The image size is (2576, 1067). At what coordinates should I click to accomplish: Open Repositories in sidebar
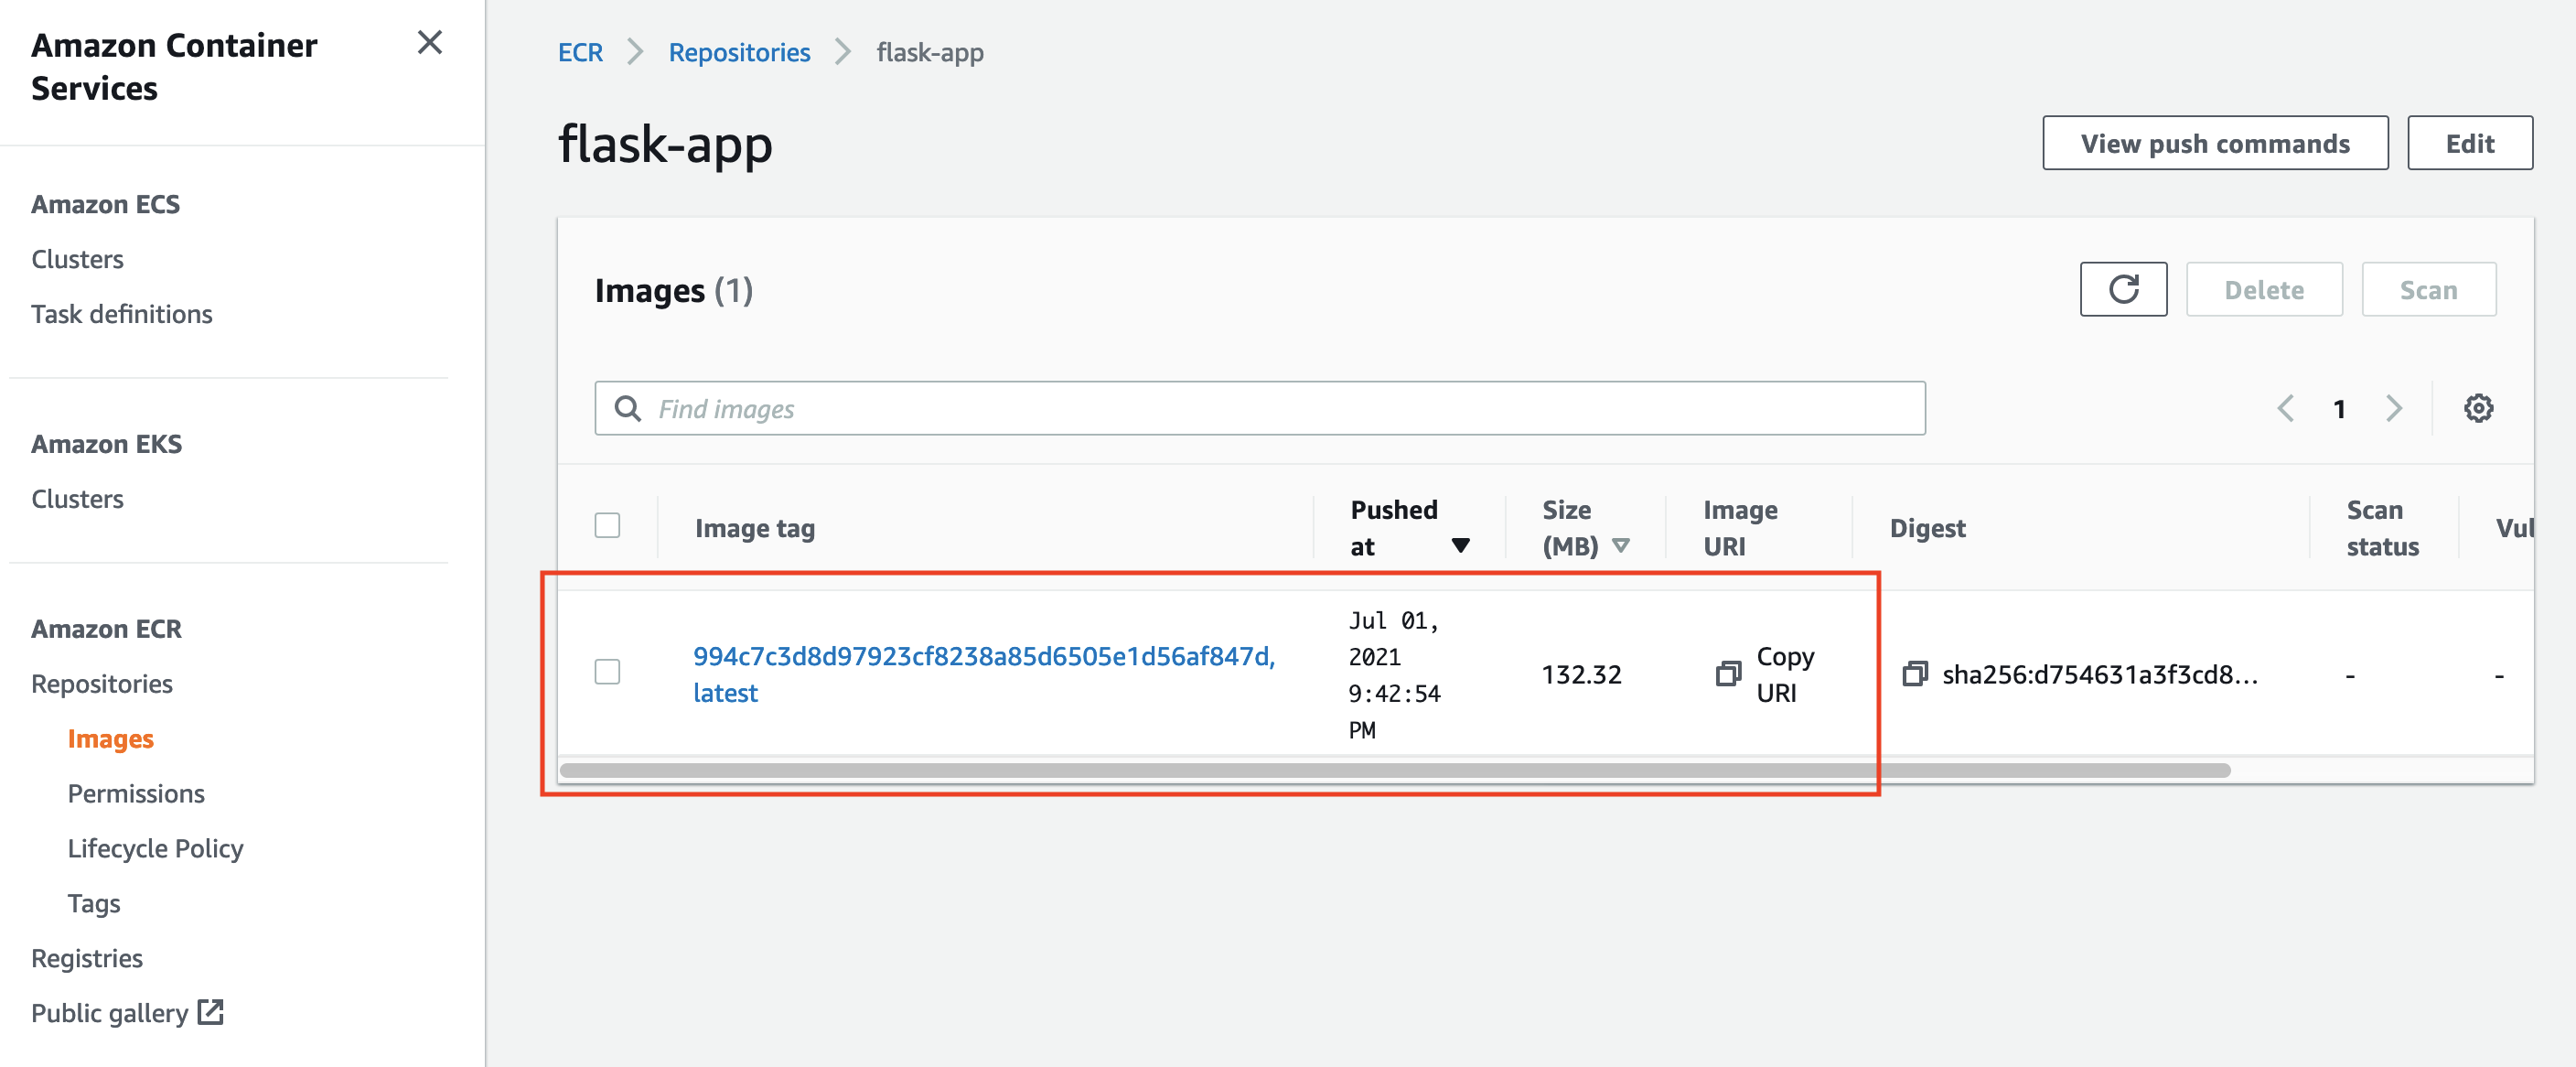point(102,684)
